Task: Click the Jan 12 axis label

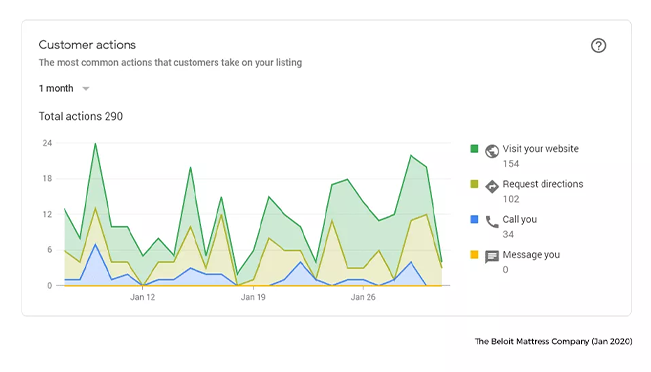Action: [142, 297]
